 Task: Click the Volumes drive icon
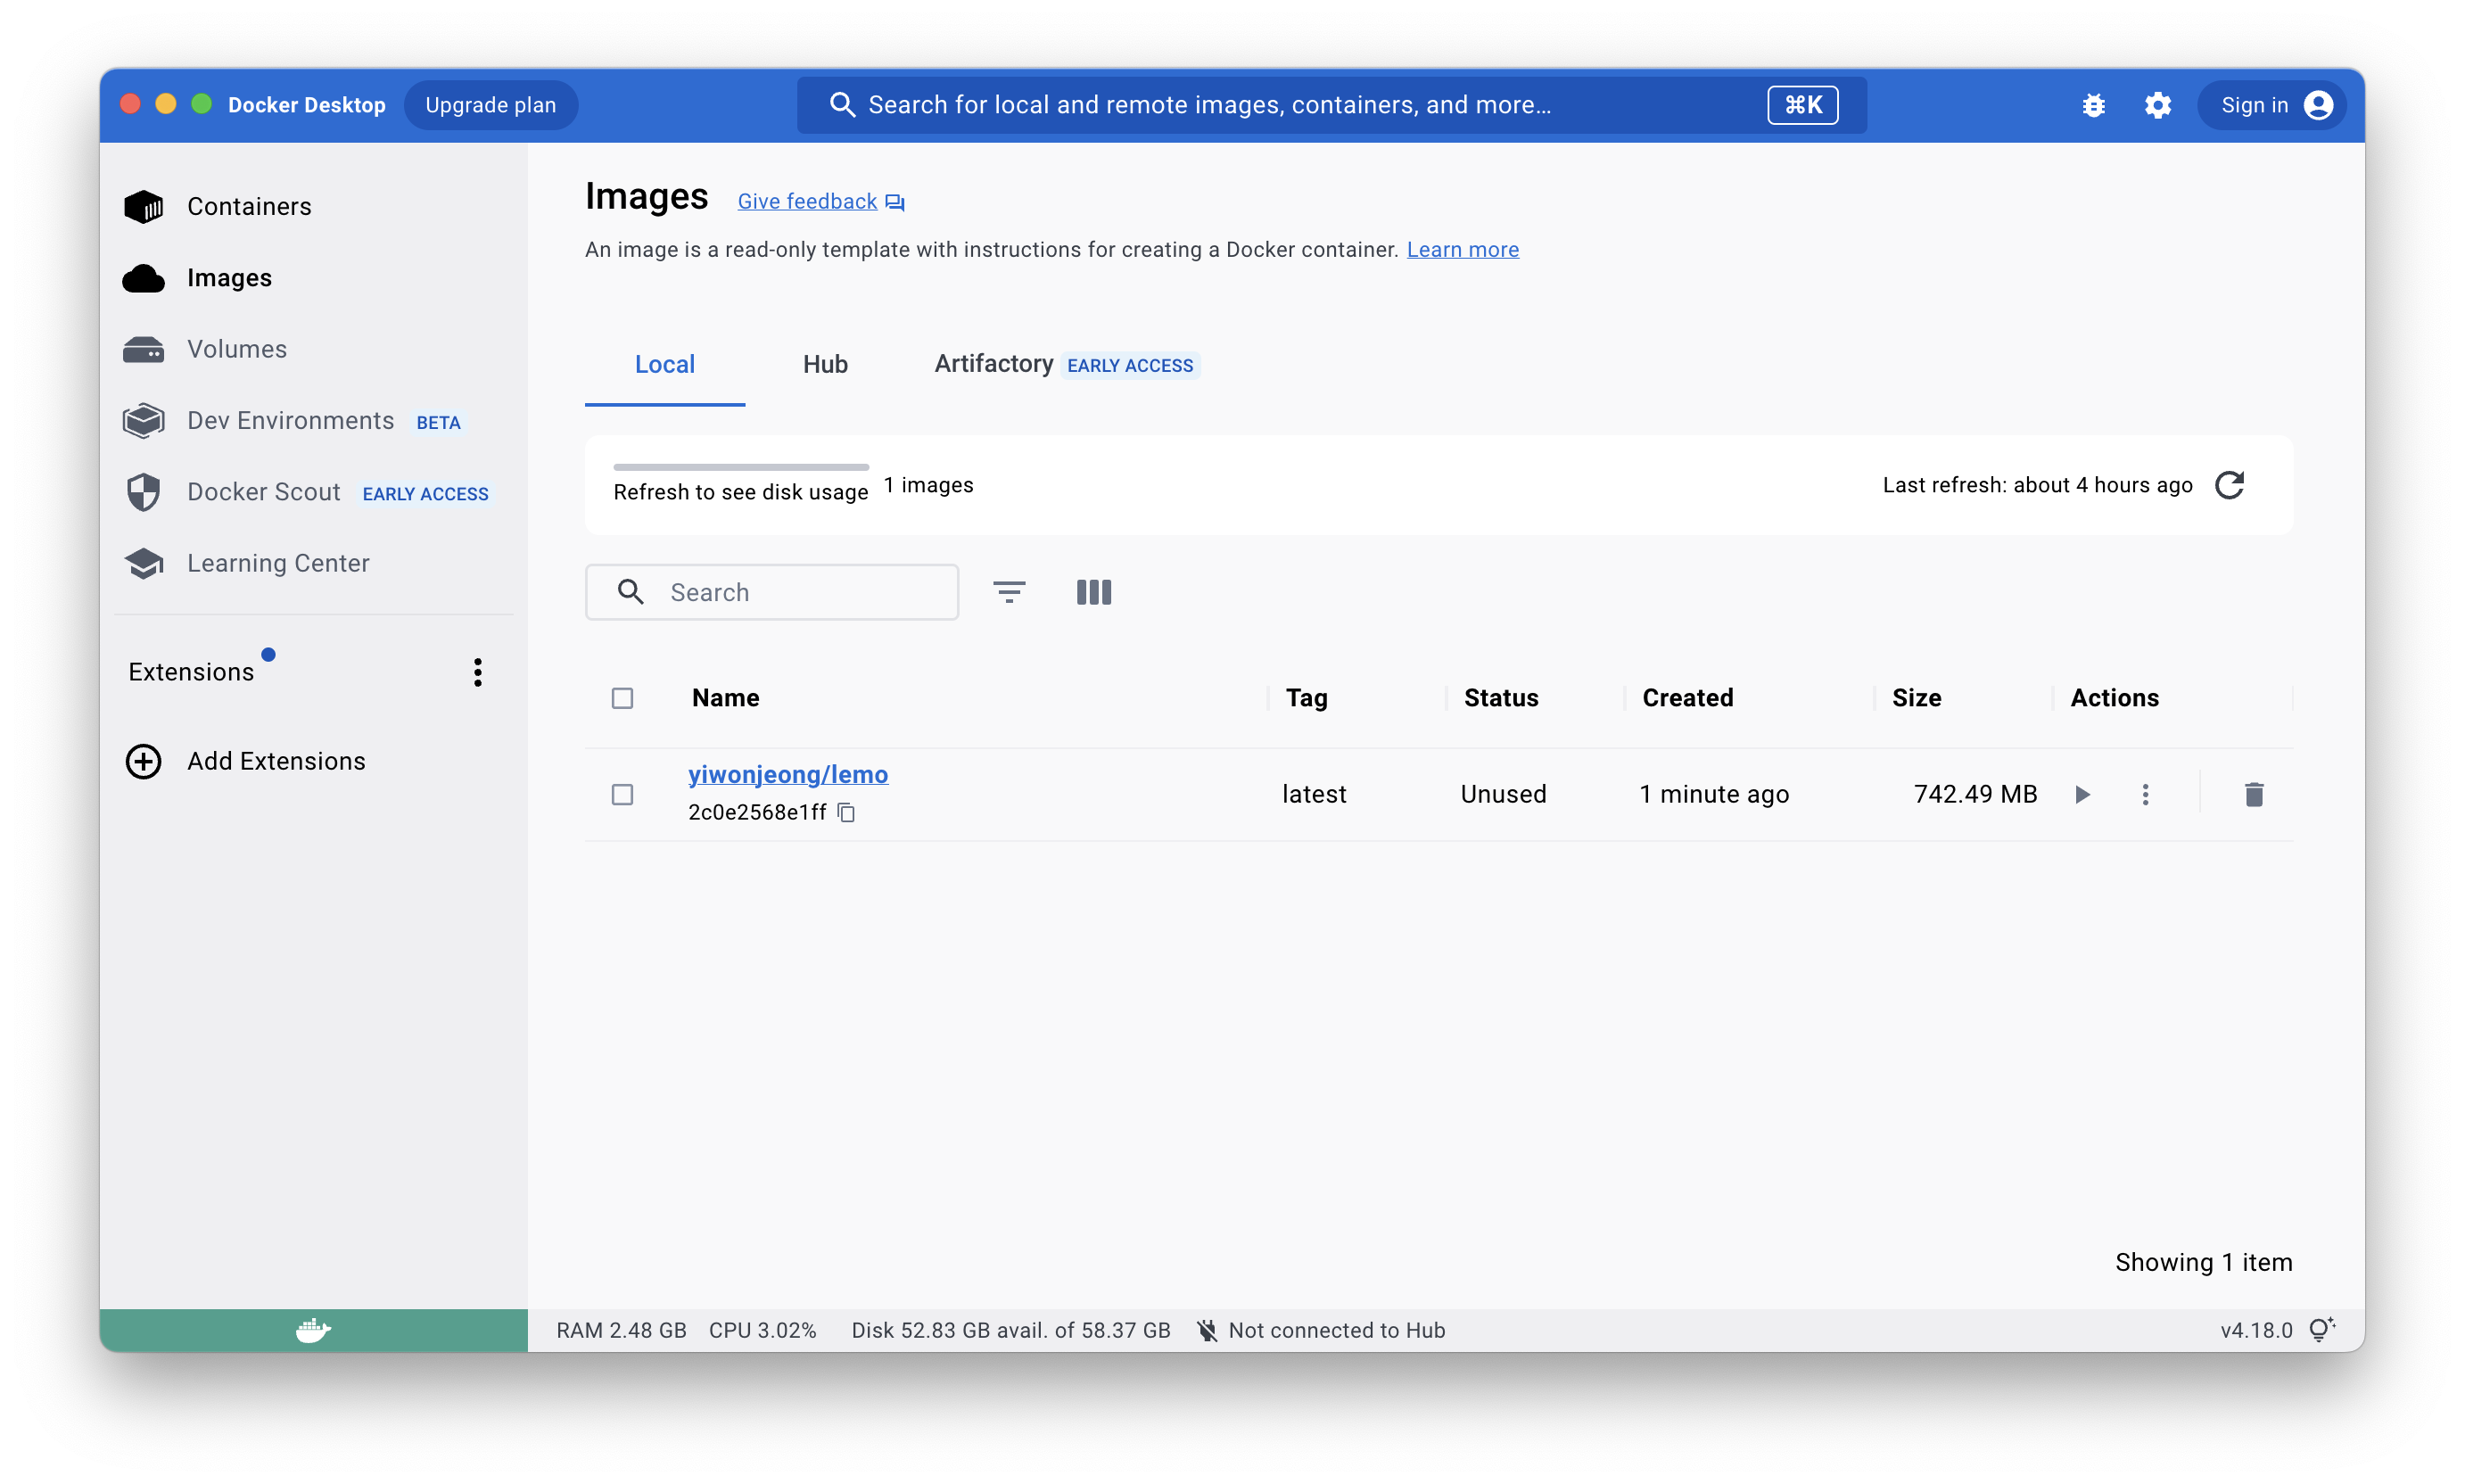(143, 349)
